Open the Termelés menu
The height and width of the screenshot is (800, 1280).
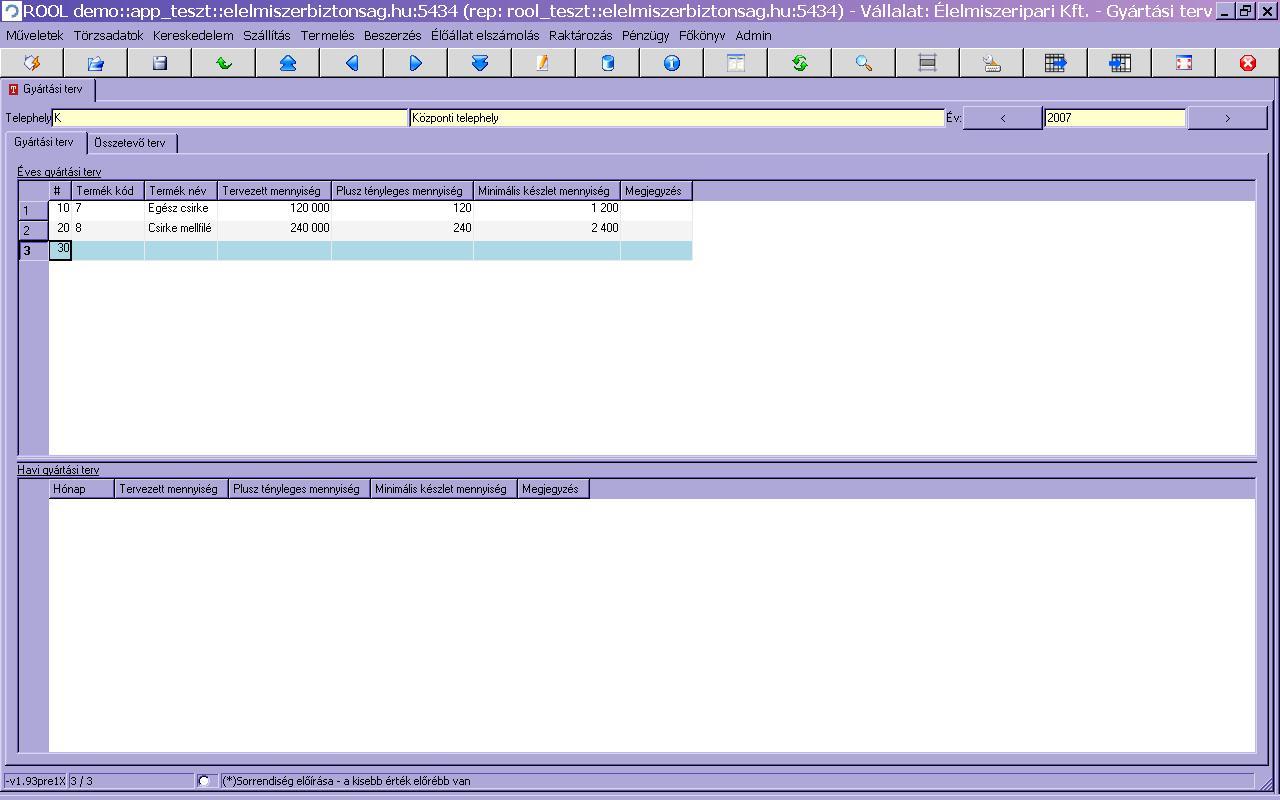tap(327, 35)
